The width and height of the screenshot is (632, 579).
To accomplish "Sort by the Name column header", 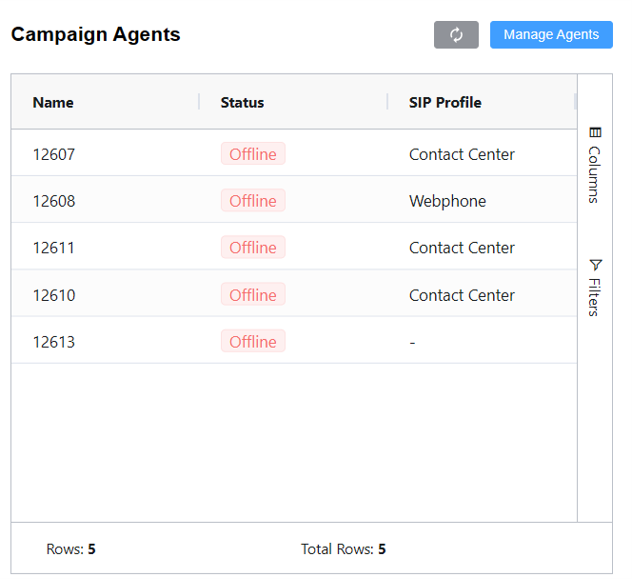I will (53, 102).
